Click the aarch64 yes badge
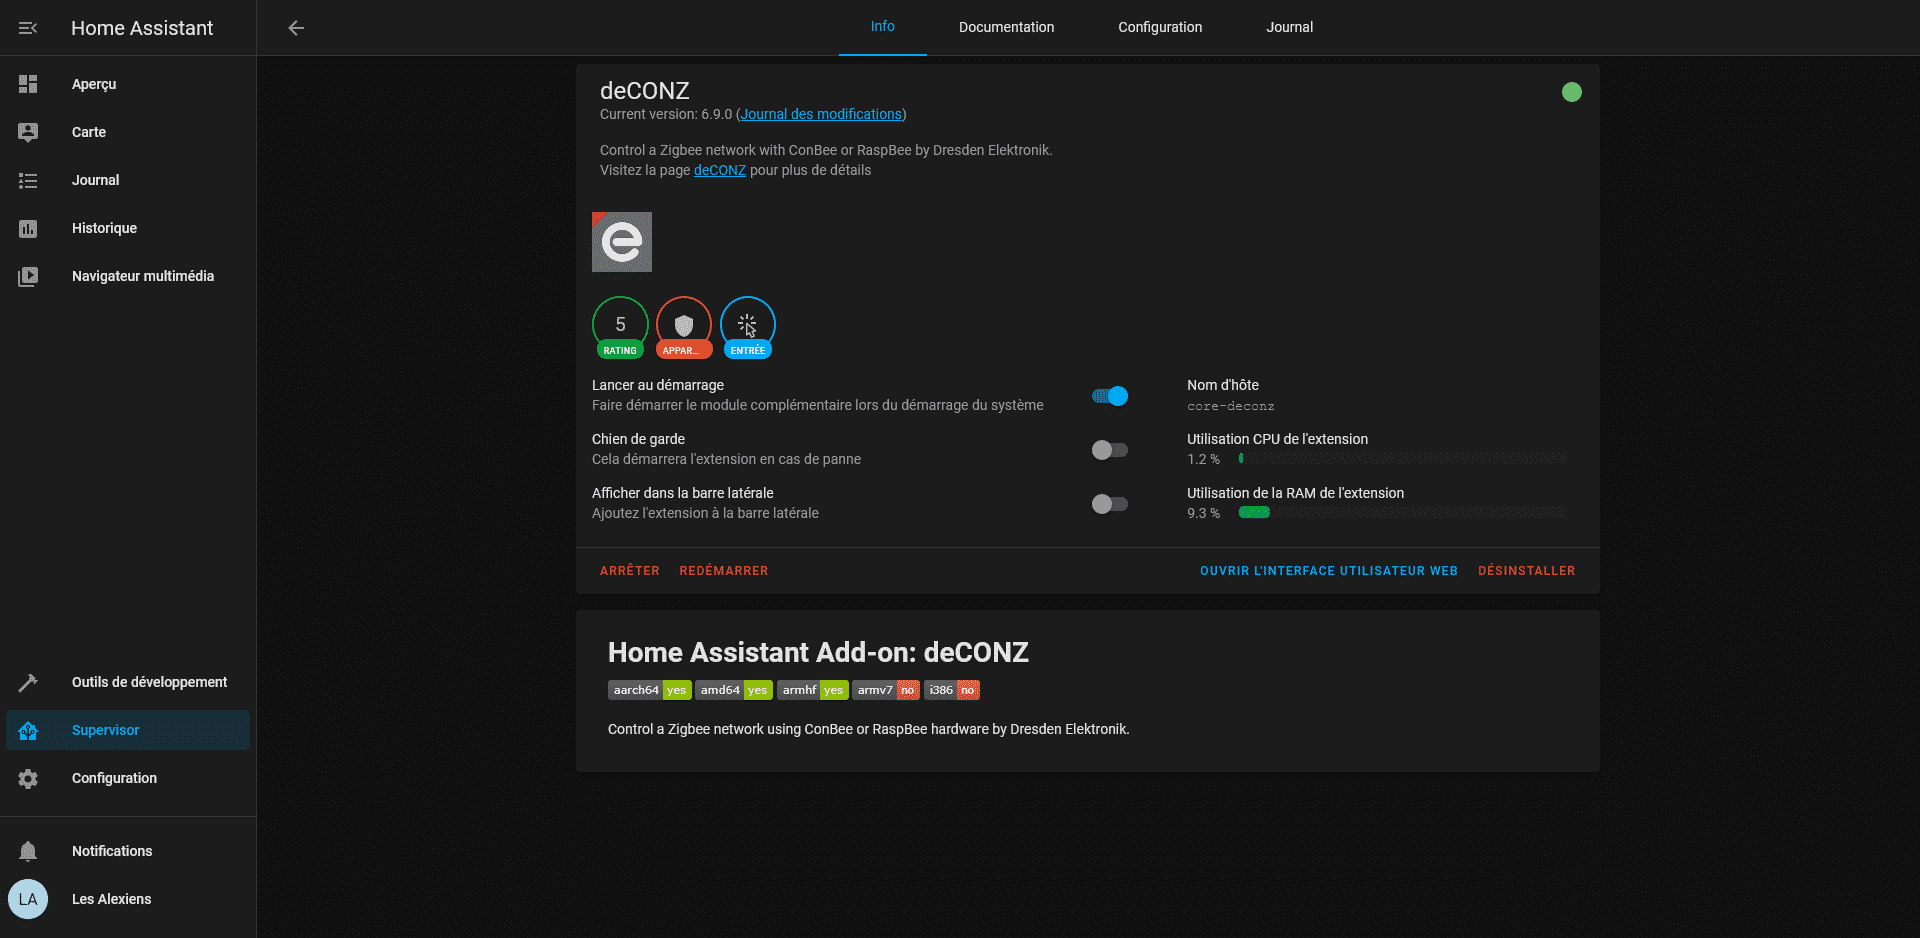 click(650, 690)
